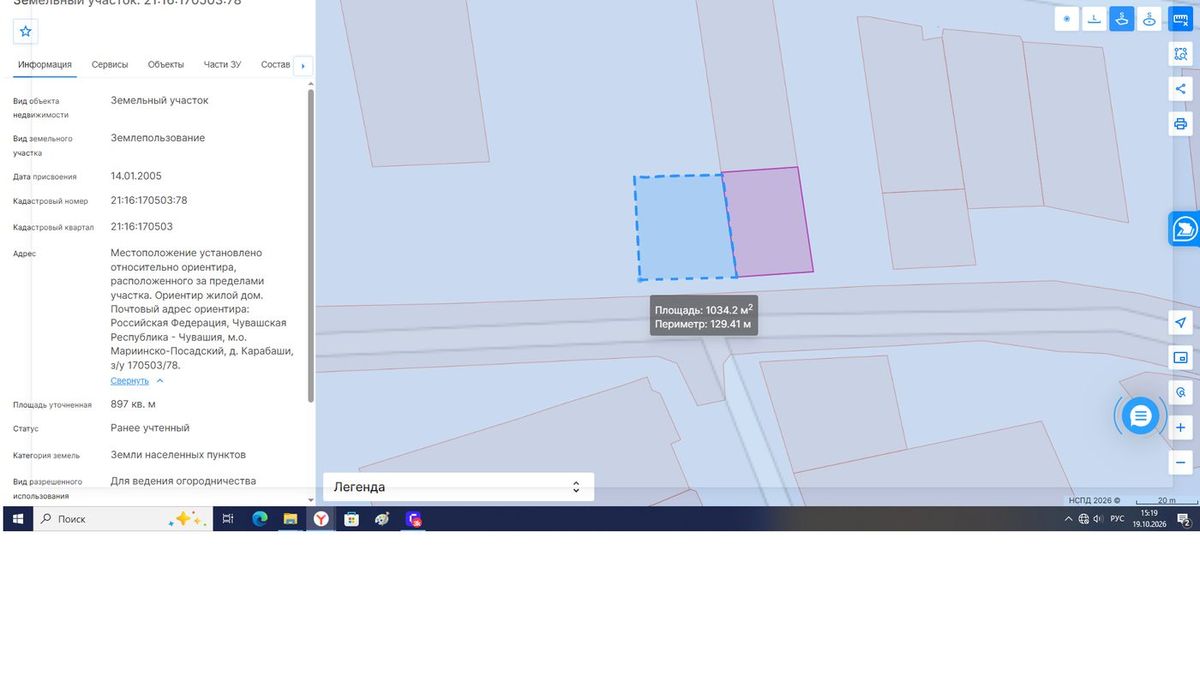Screen dimensions: 1200x675
Task: Open the Windows Start menu
Action: pos(17,519)
